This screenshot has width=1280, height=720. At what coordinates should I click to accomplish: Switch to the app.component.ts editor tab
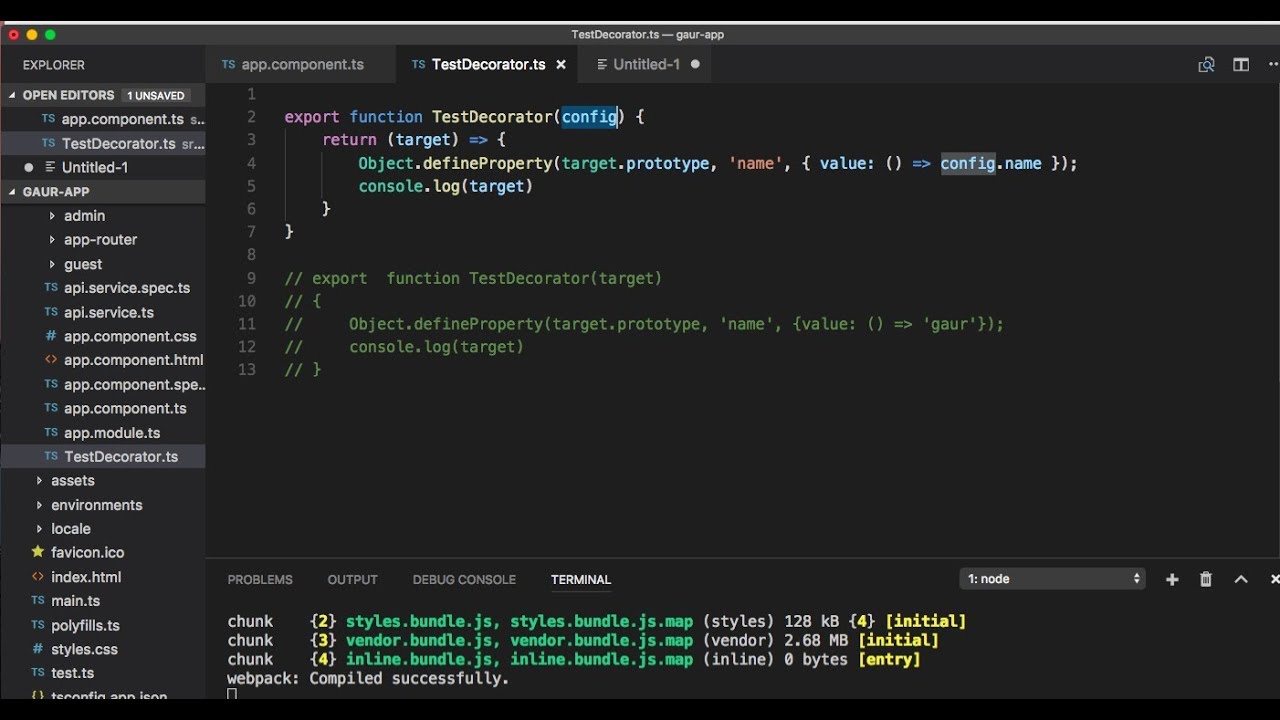click(301, 64)
